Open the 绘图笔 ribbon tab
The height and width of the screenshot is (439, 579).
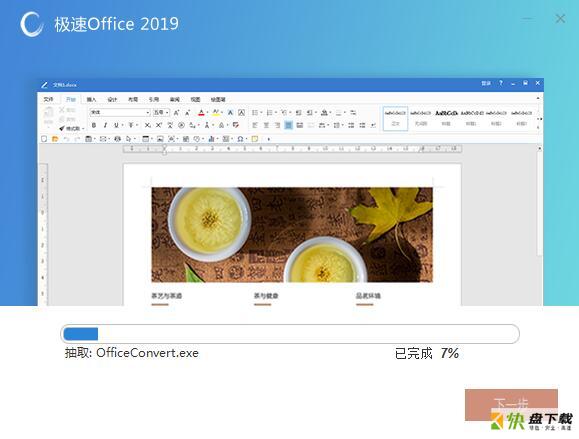click(218, 99)
